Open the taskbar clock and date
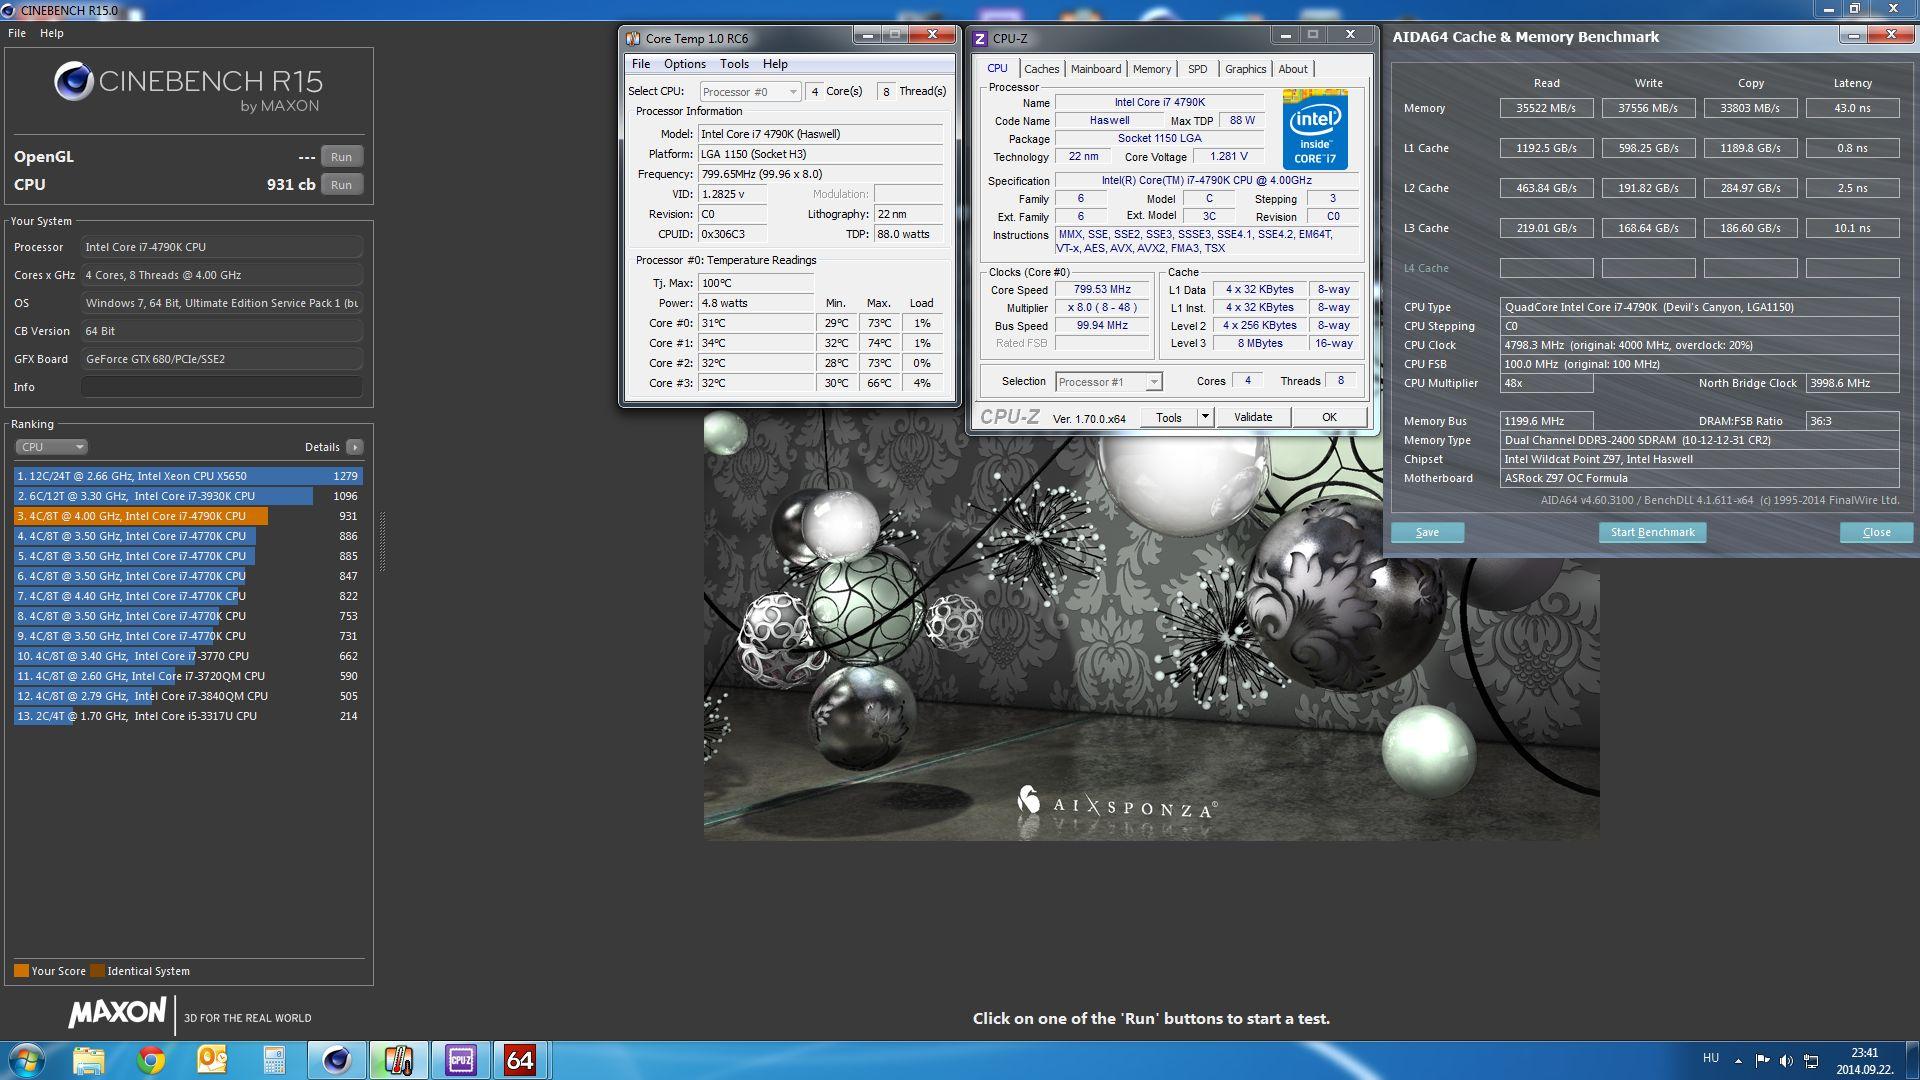The height and width of the screenshot is (1080, 1920). [x=1864, y=1061]
